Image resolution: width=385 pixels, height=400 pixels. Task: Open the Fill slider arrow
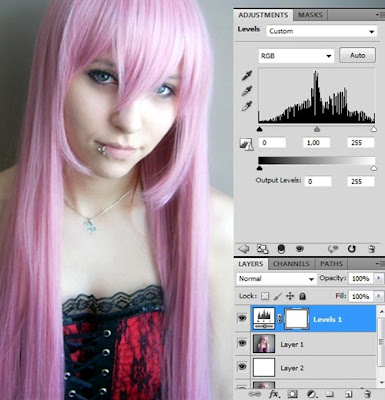click(378, 296)
